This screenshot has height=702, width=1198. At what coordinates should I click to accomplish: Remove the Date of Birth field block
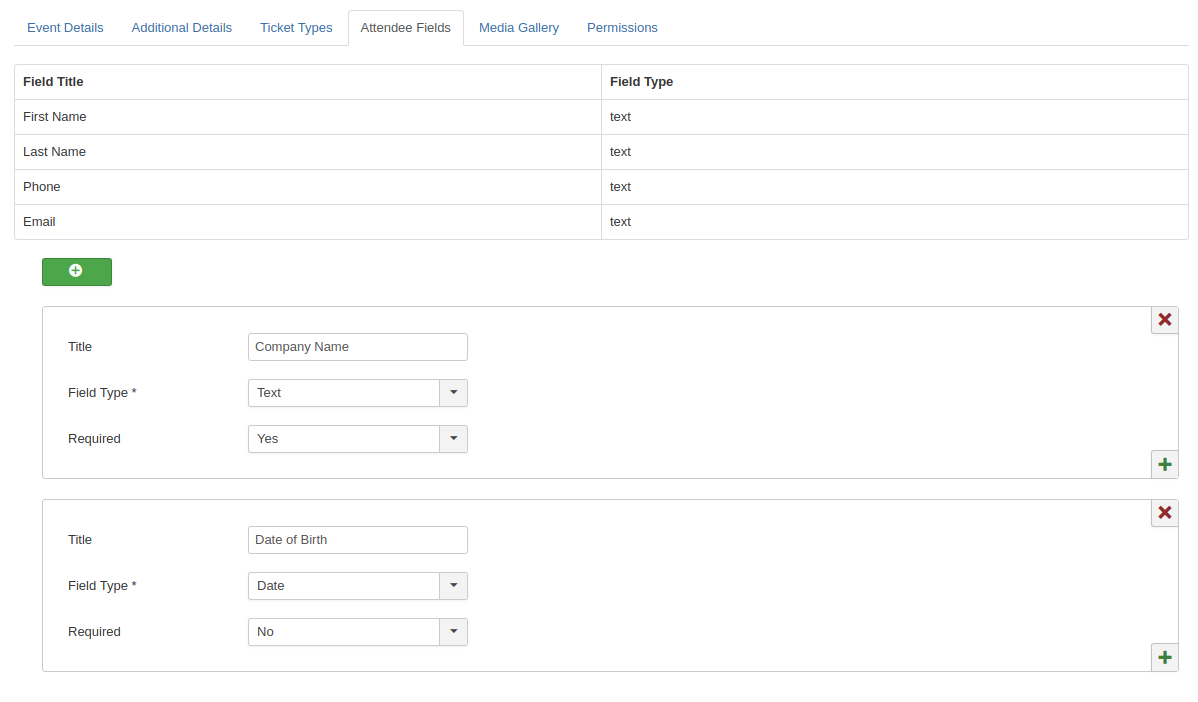(1164, 513)
